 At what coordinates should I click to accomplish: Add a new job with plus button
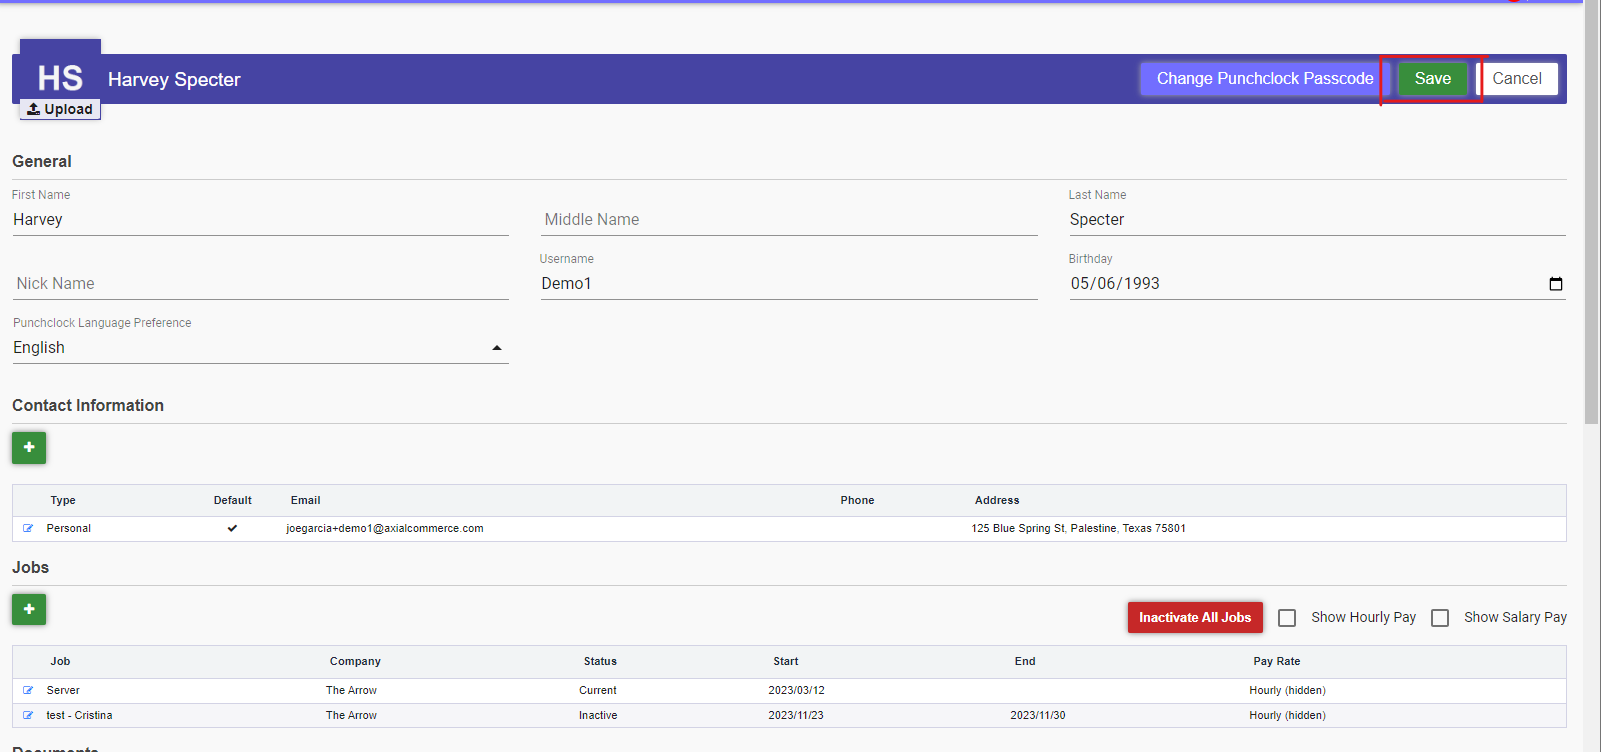pyautogui.click(x=29, y=610)
